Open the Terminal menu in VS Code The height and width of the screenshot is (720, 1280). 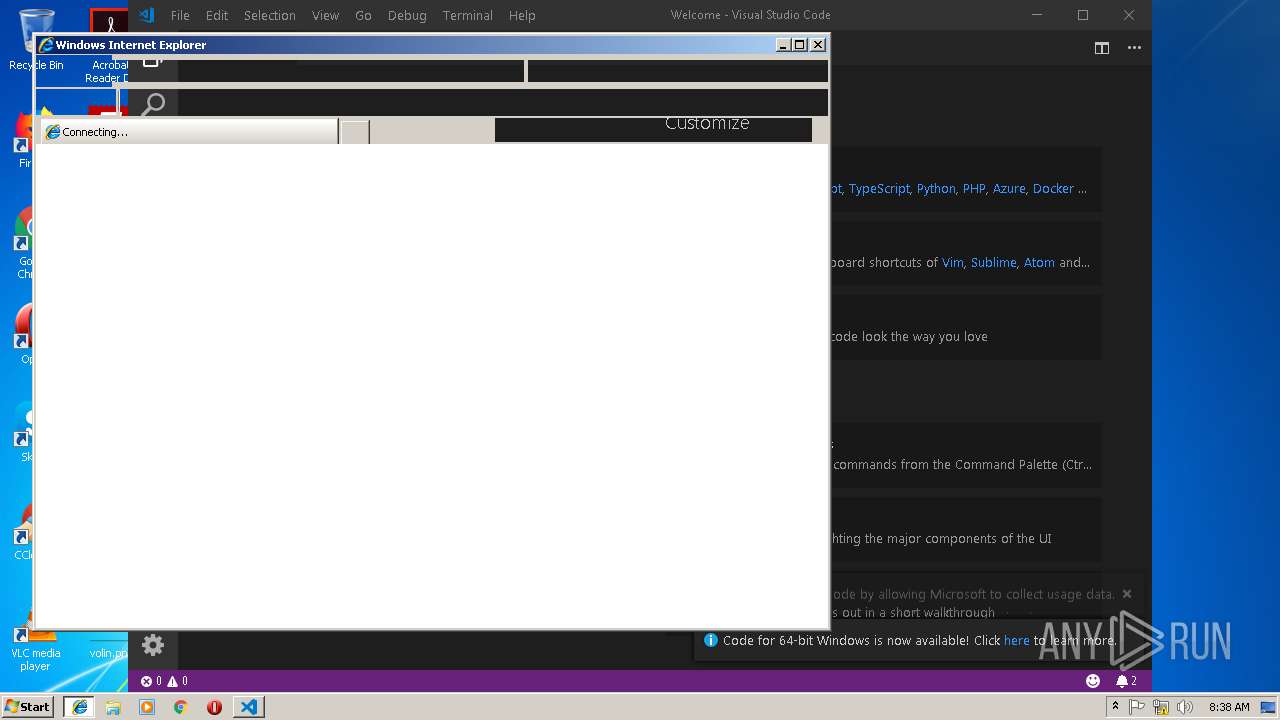(468, 15)
